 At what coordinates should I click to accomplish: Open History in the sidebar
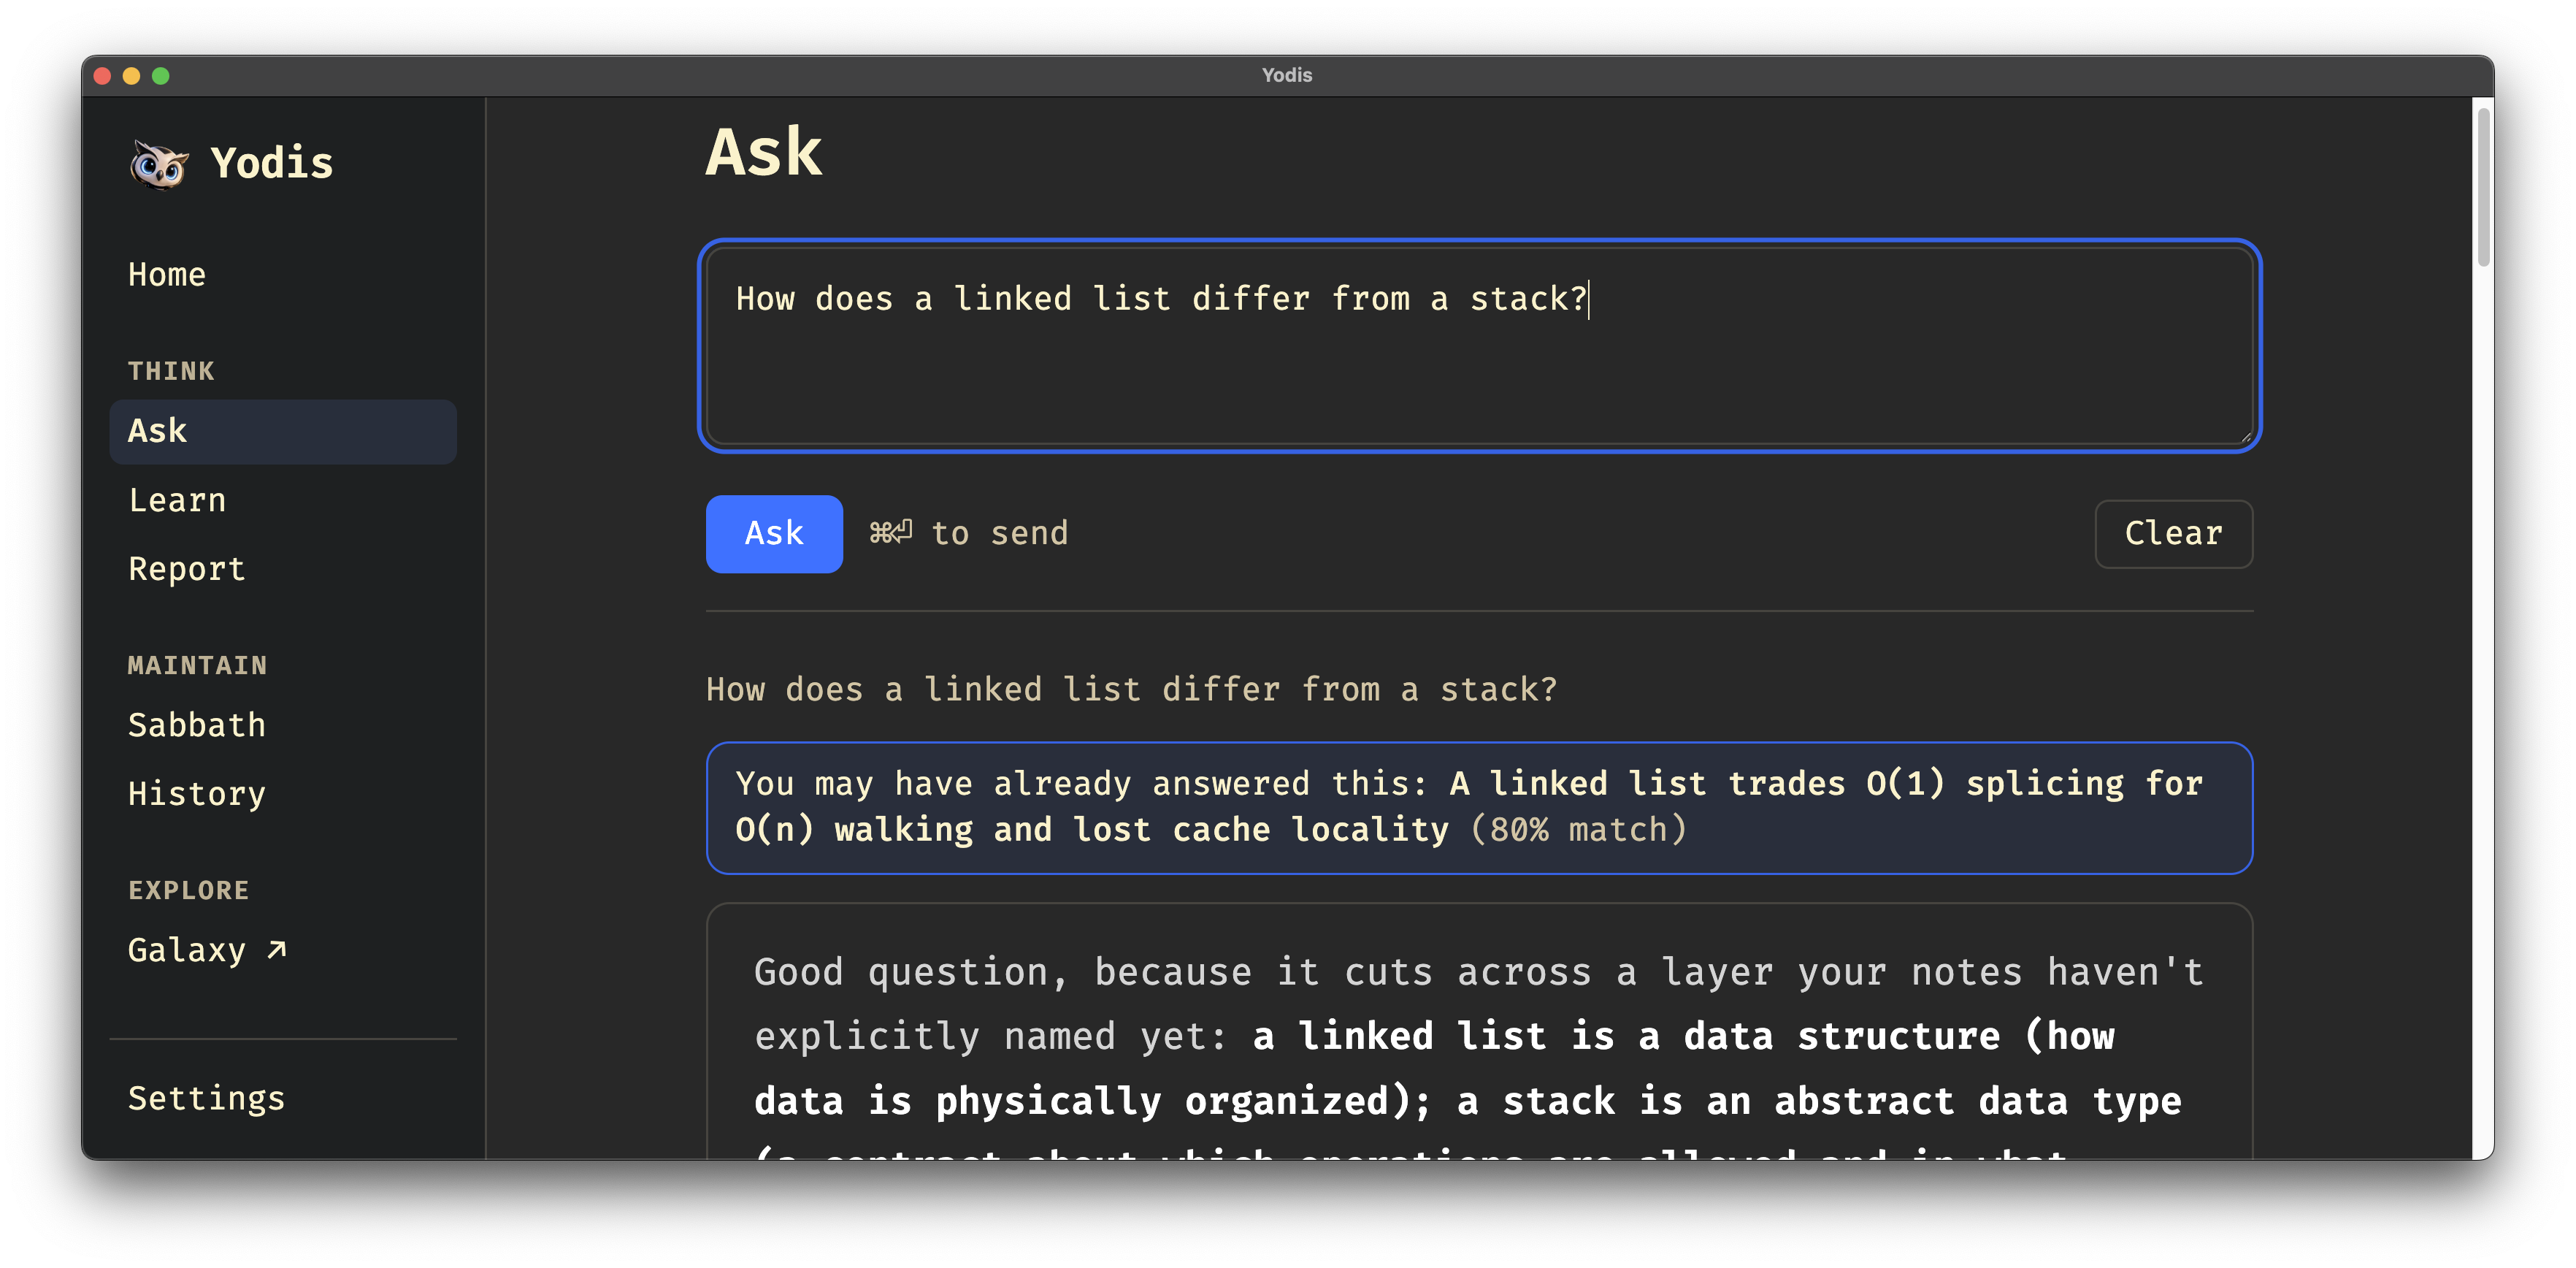(283, 794)
